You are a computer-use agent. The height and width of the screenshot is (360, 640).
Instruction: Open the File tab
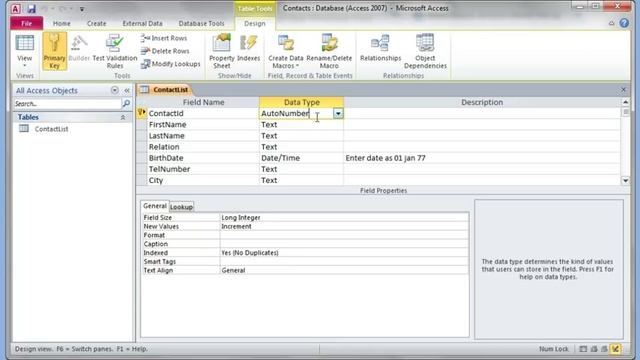pyautogui.click(x=27, y=23)
